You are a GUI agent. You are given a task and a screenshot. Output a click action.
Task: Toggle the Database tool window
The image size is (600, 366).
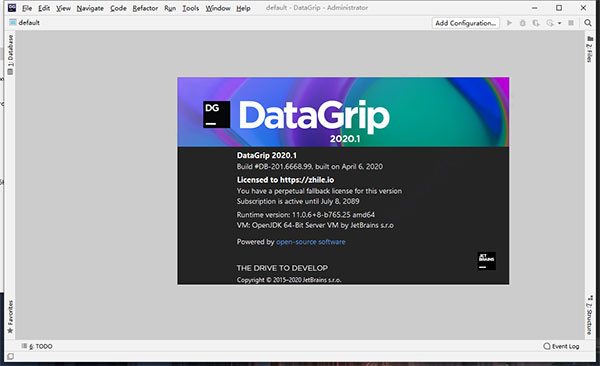coord(10,54)
